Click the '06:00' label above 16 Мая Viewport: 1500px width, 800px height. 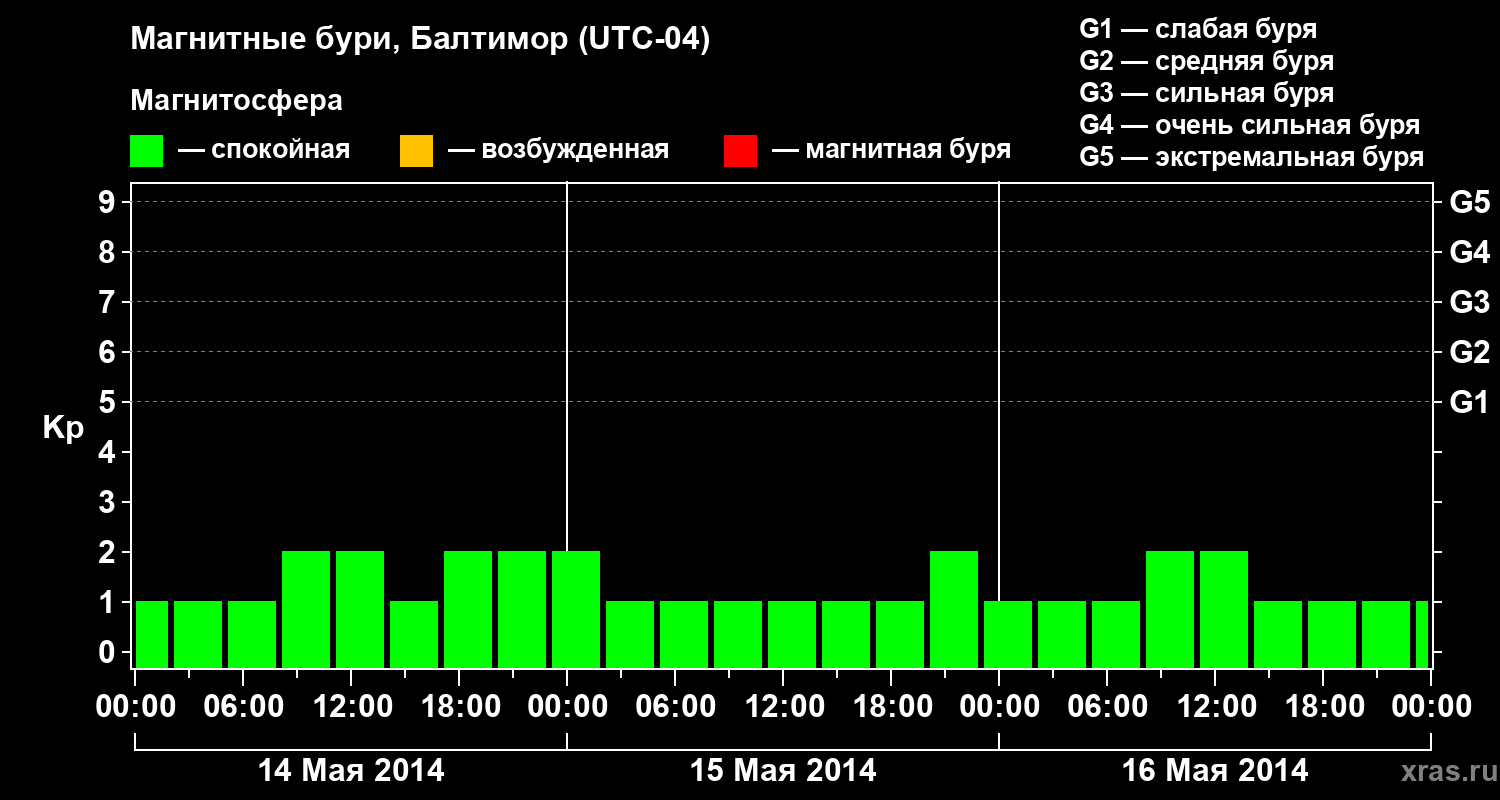1107,707
